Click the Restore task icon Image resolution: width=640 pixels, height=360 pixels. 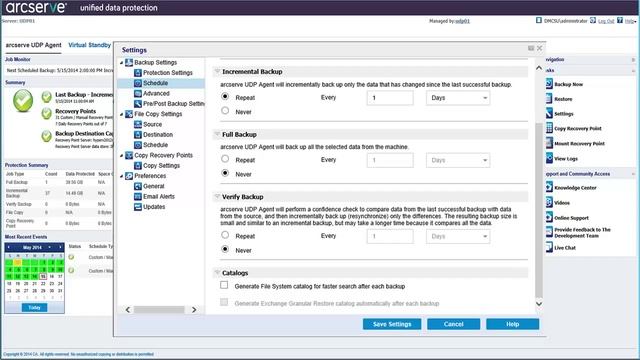tap(549, 98)
